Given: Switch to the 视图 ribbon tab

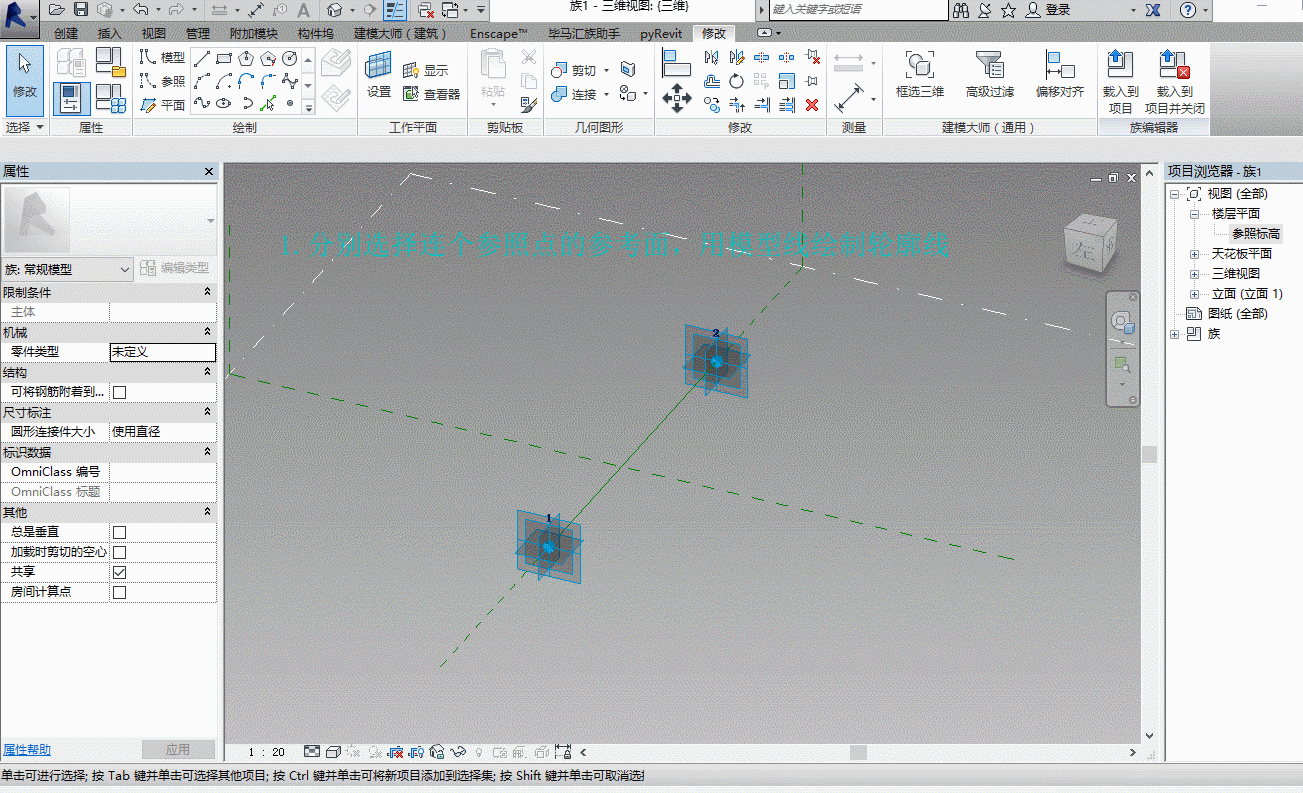Looking at the screenshot, I should click(x=154, y=33).
